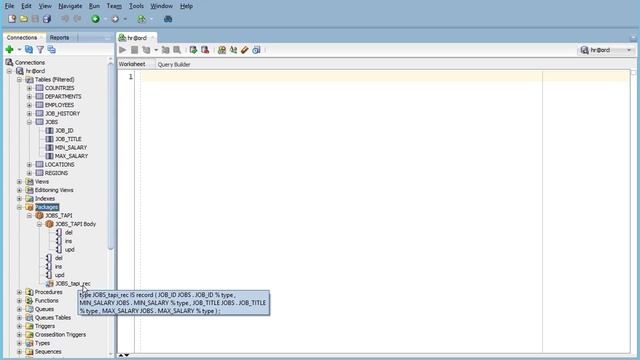Expand the Views node
The width and height of the screenshot is (640, 360).
pos(19,182)
